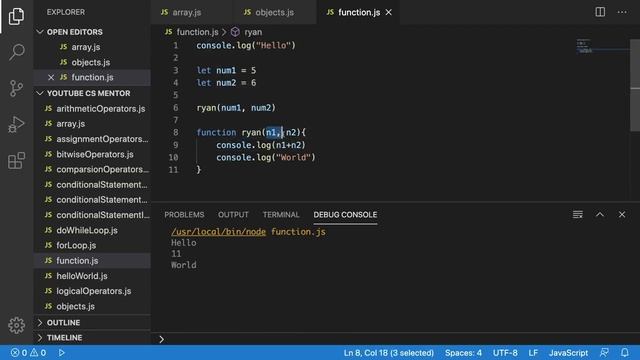The image size is (640, 360).
Task: Click the ryan breadcrumb symbol
Action: tap(253, 32)
